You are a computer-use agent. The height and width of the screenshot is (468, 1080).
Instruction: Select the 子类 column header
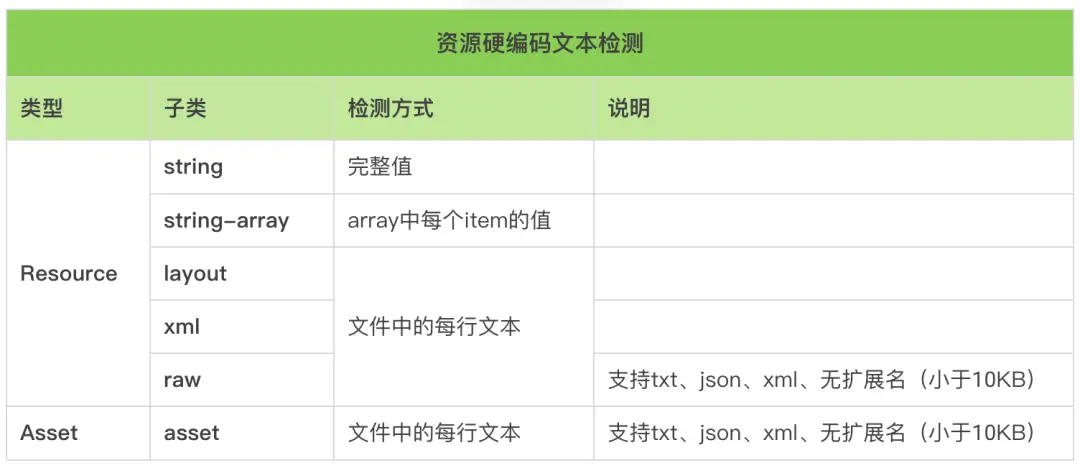[x=185, y=109]
